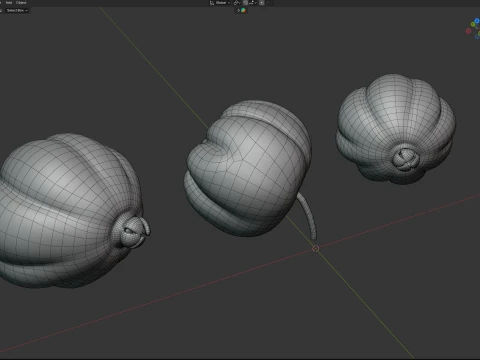
Task: Open the pivot point dropdown
Action: tap(237, 3)
